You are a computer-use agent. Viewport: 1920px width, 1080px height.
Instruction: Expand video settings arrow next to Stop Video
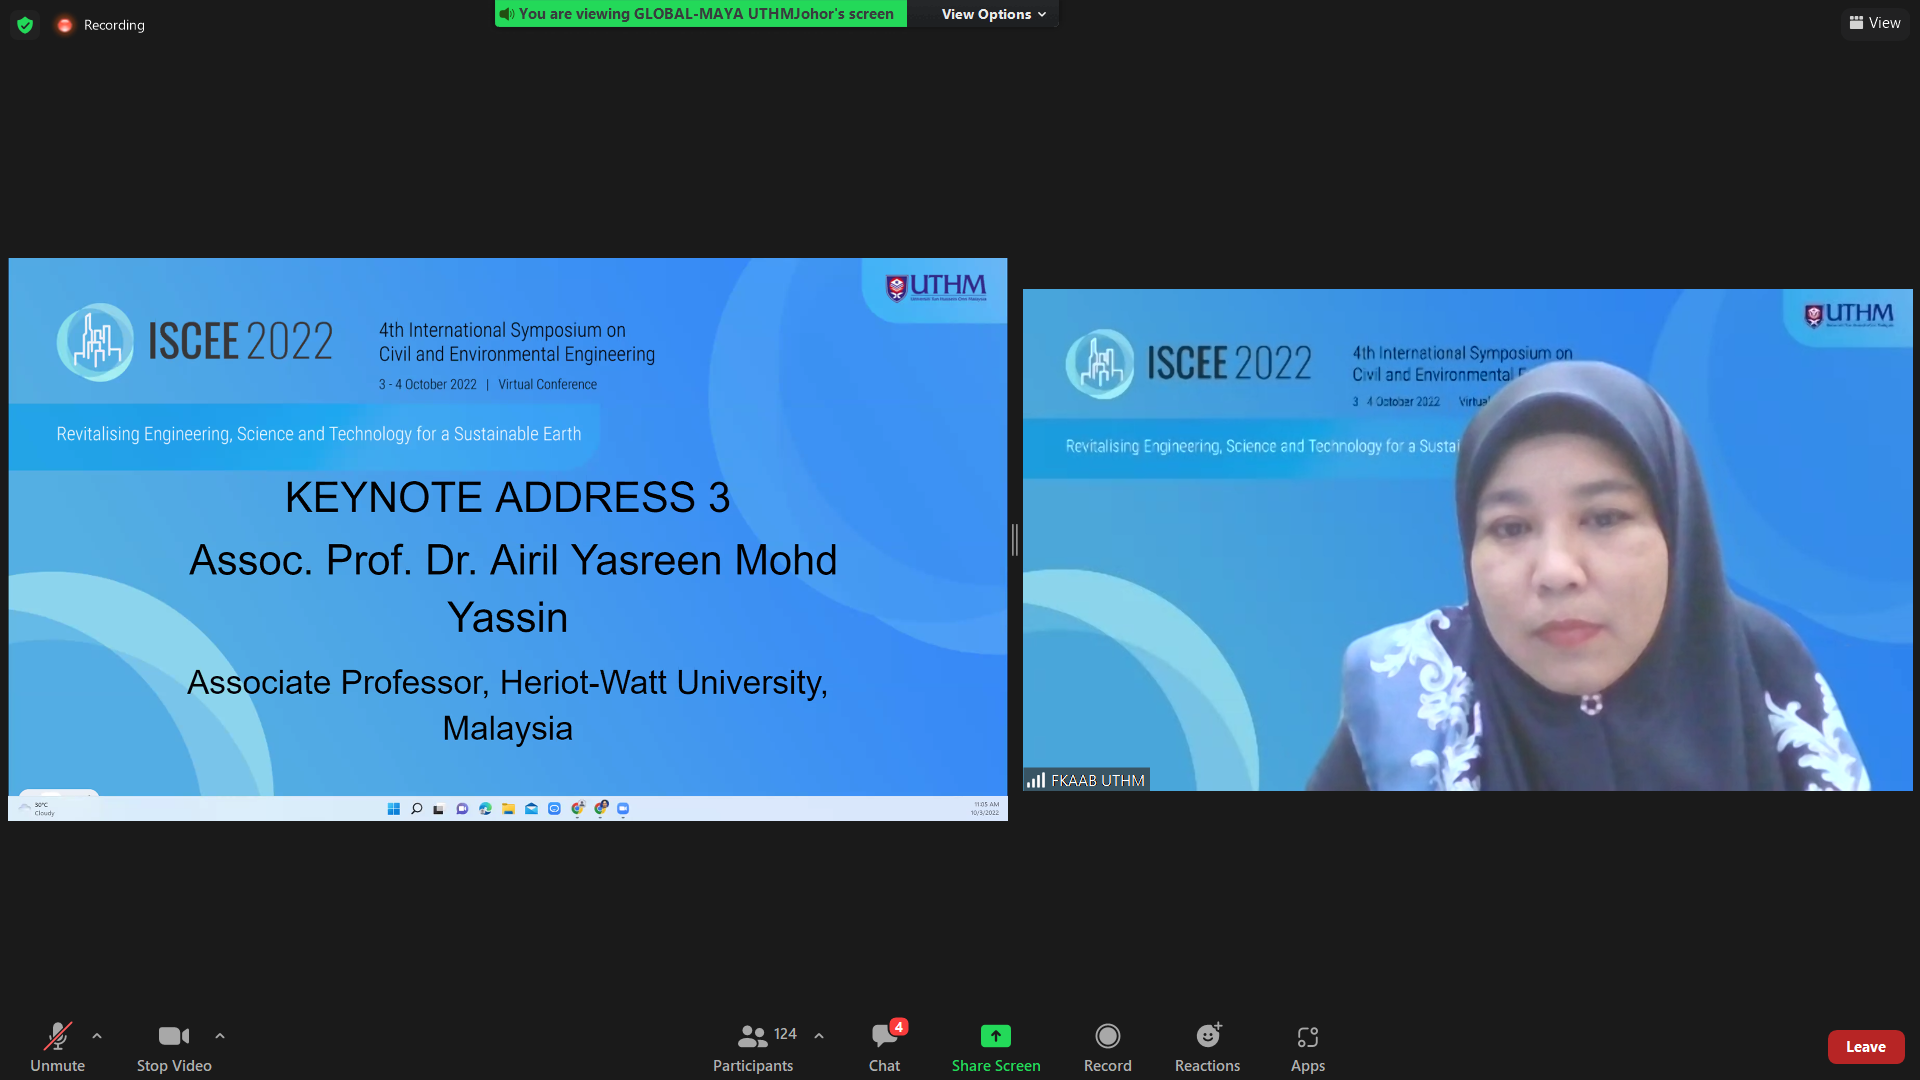coord(220,1036)
